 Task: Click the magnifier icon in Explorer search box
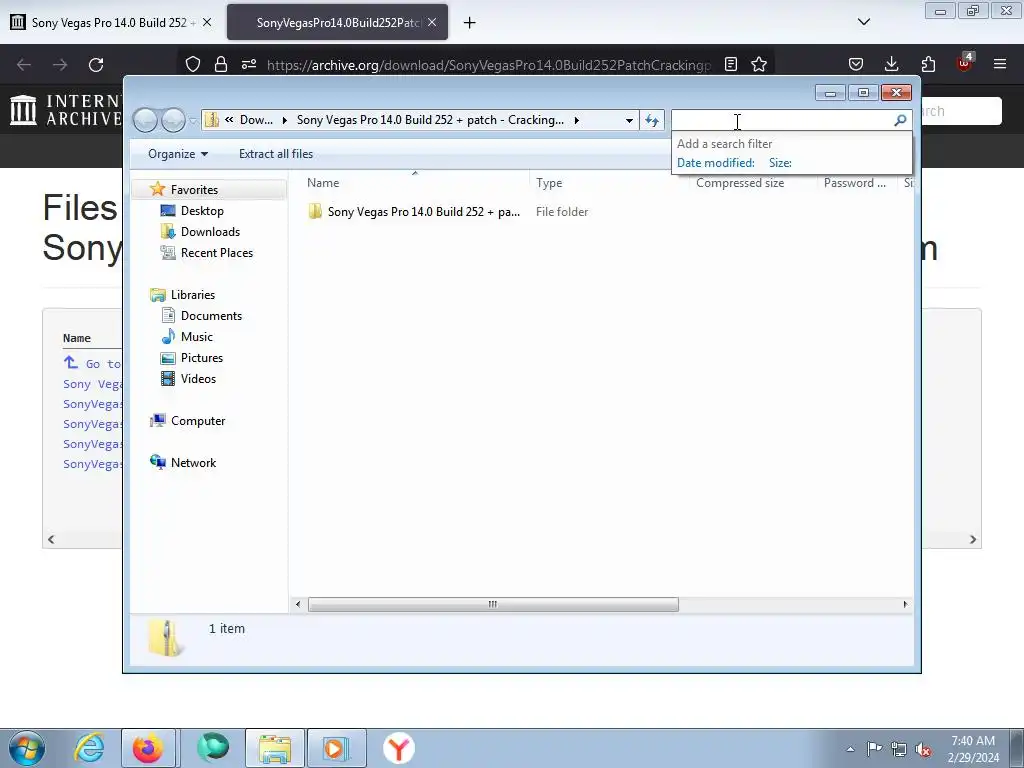[x=900, y=120]
